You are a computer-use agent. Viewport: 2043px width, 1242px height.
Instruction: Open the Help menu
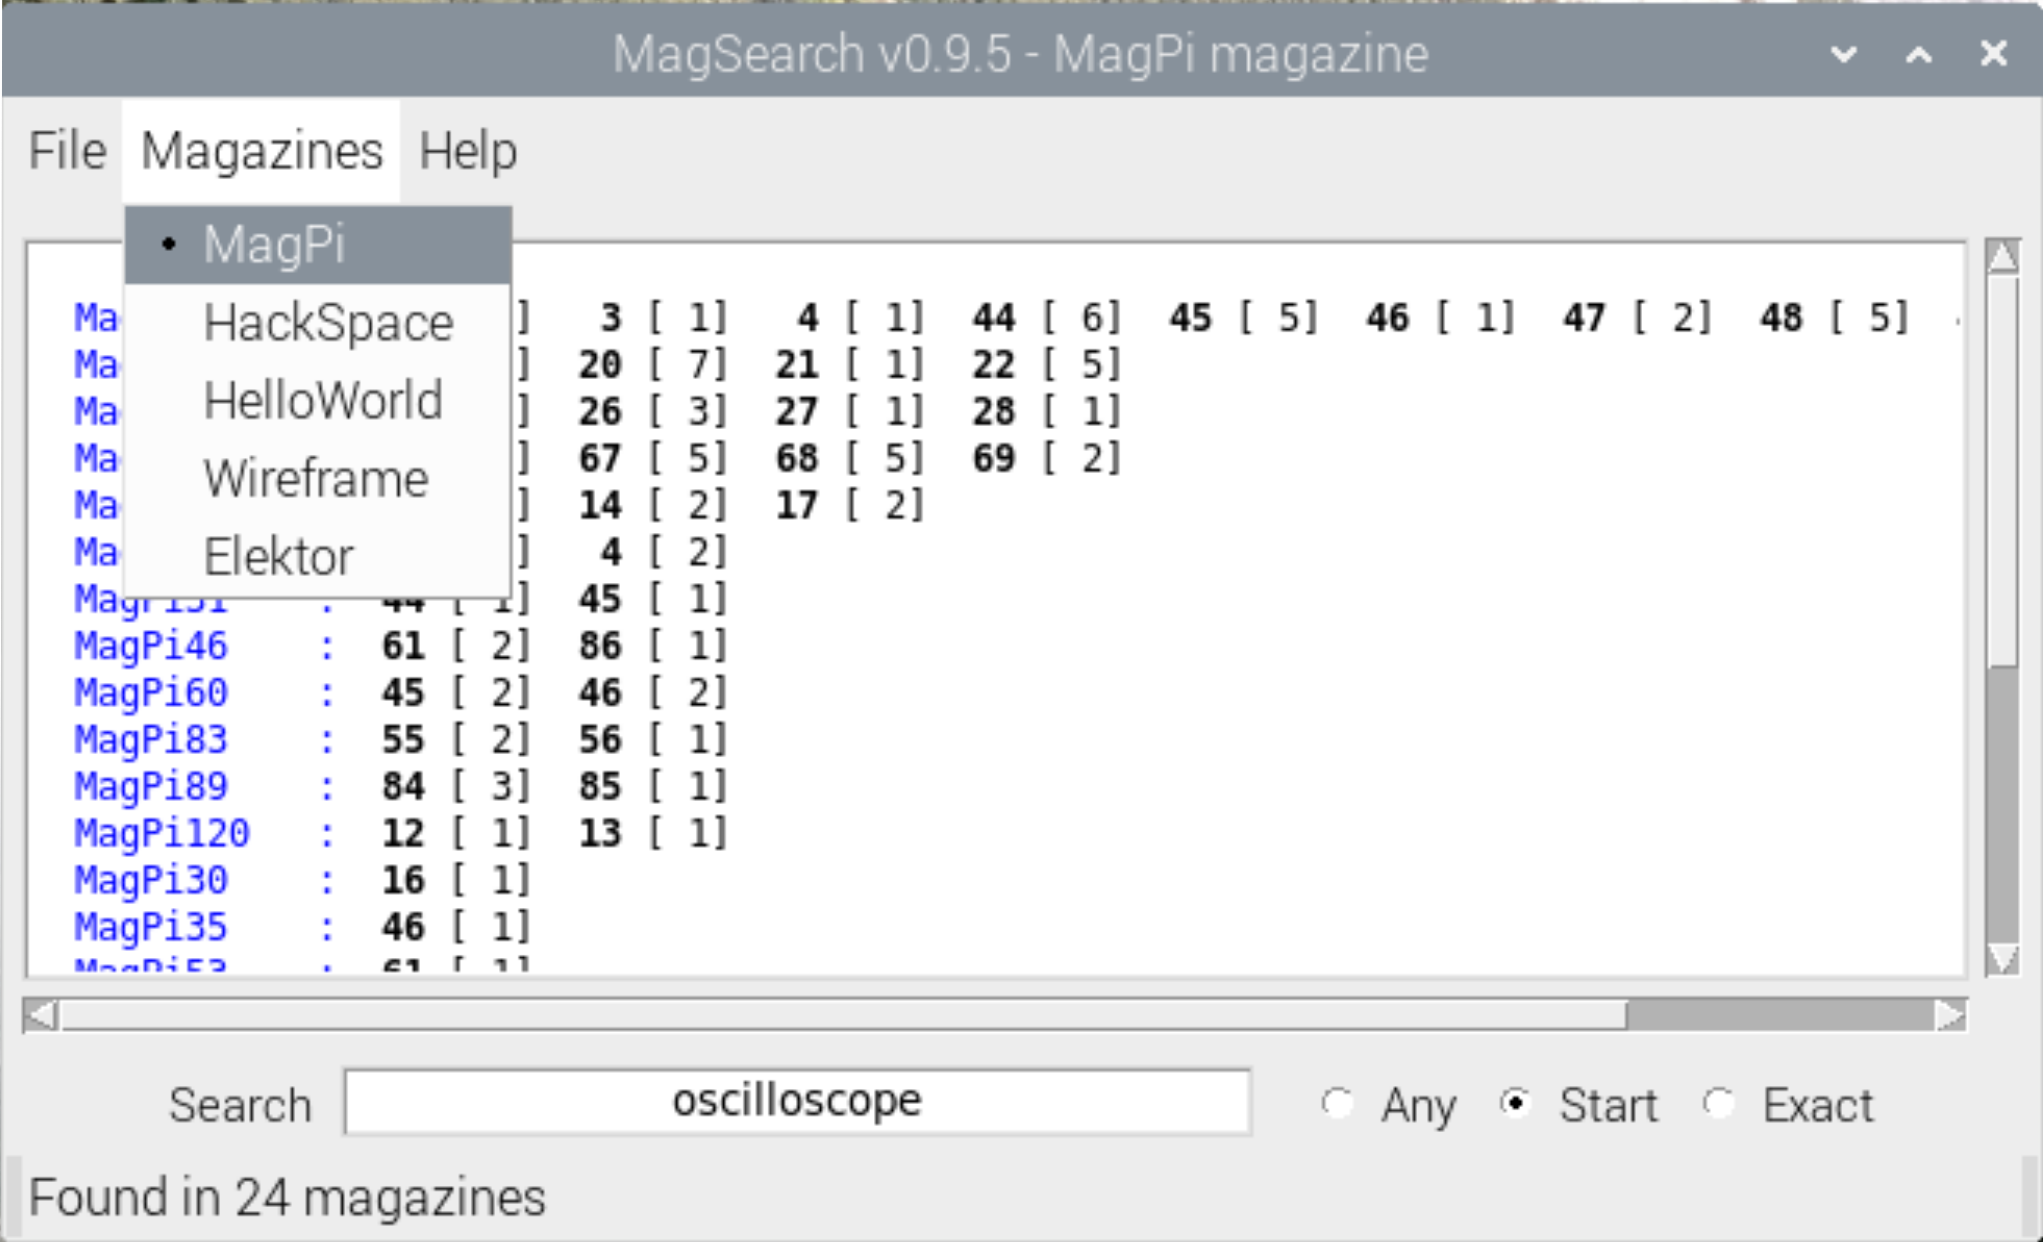pyautogui.click(x=466, y=150)
